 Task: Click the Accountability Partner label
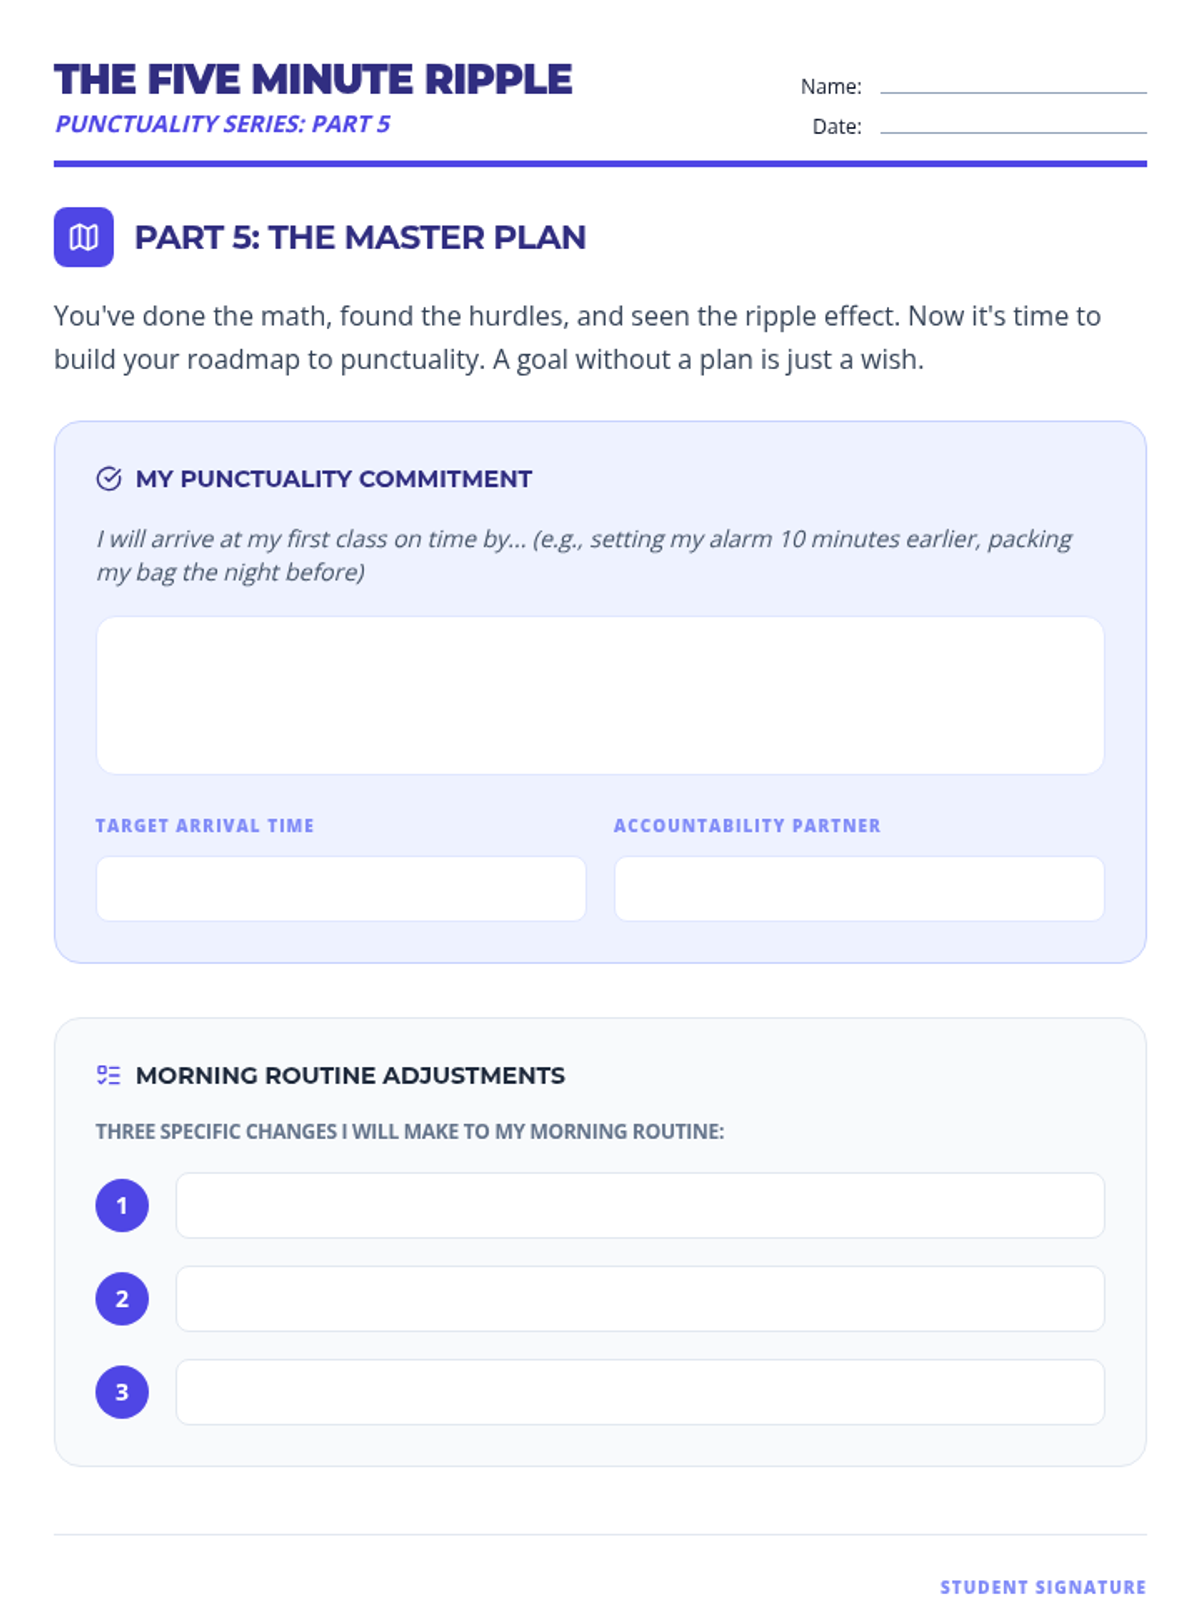coord(747,825)
